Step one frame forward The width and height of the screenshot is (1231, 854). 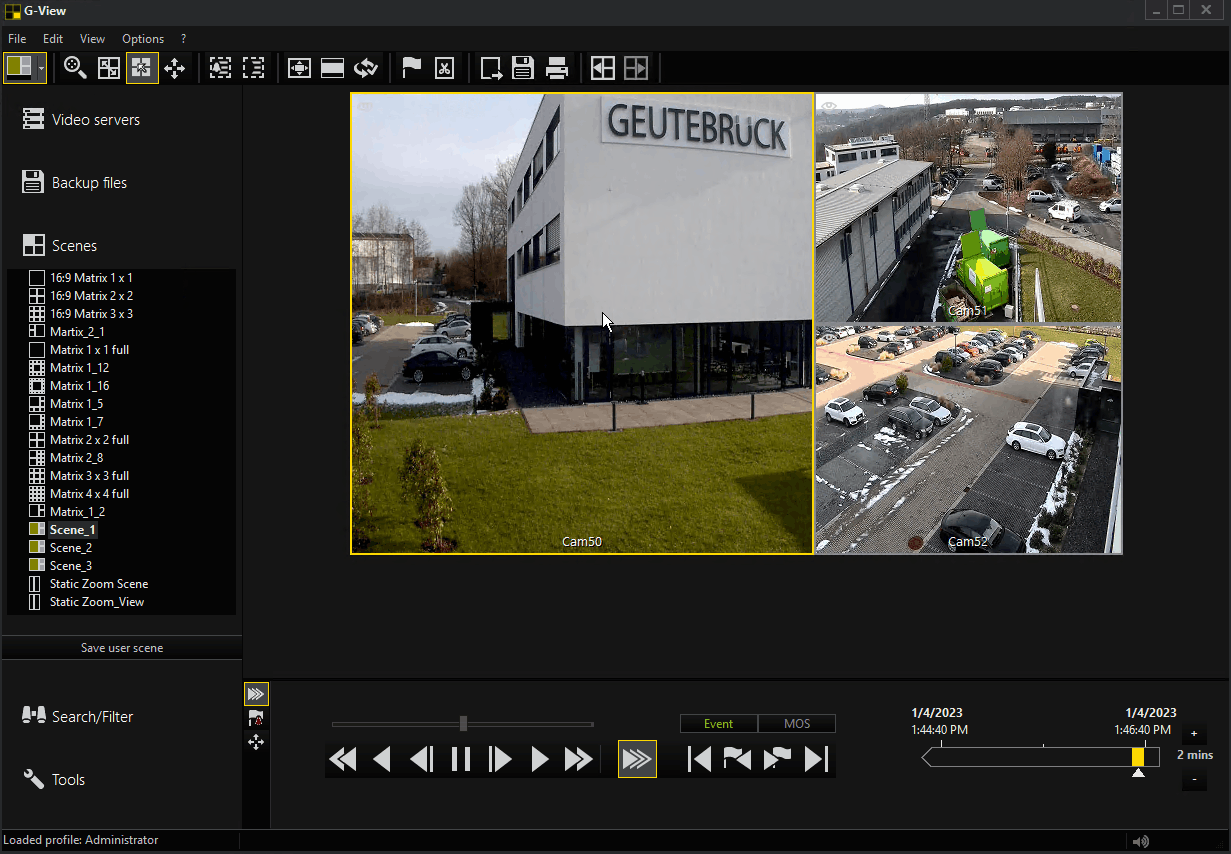(500, 760)
